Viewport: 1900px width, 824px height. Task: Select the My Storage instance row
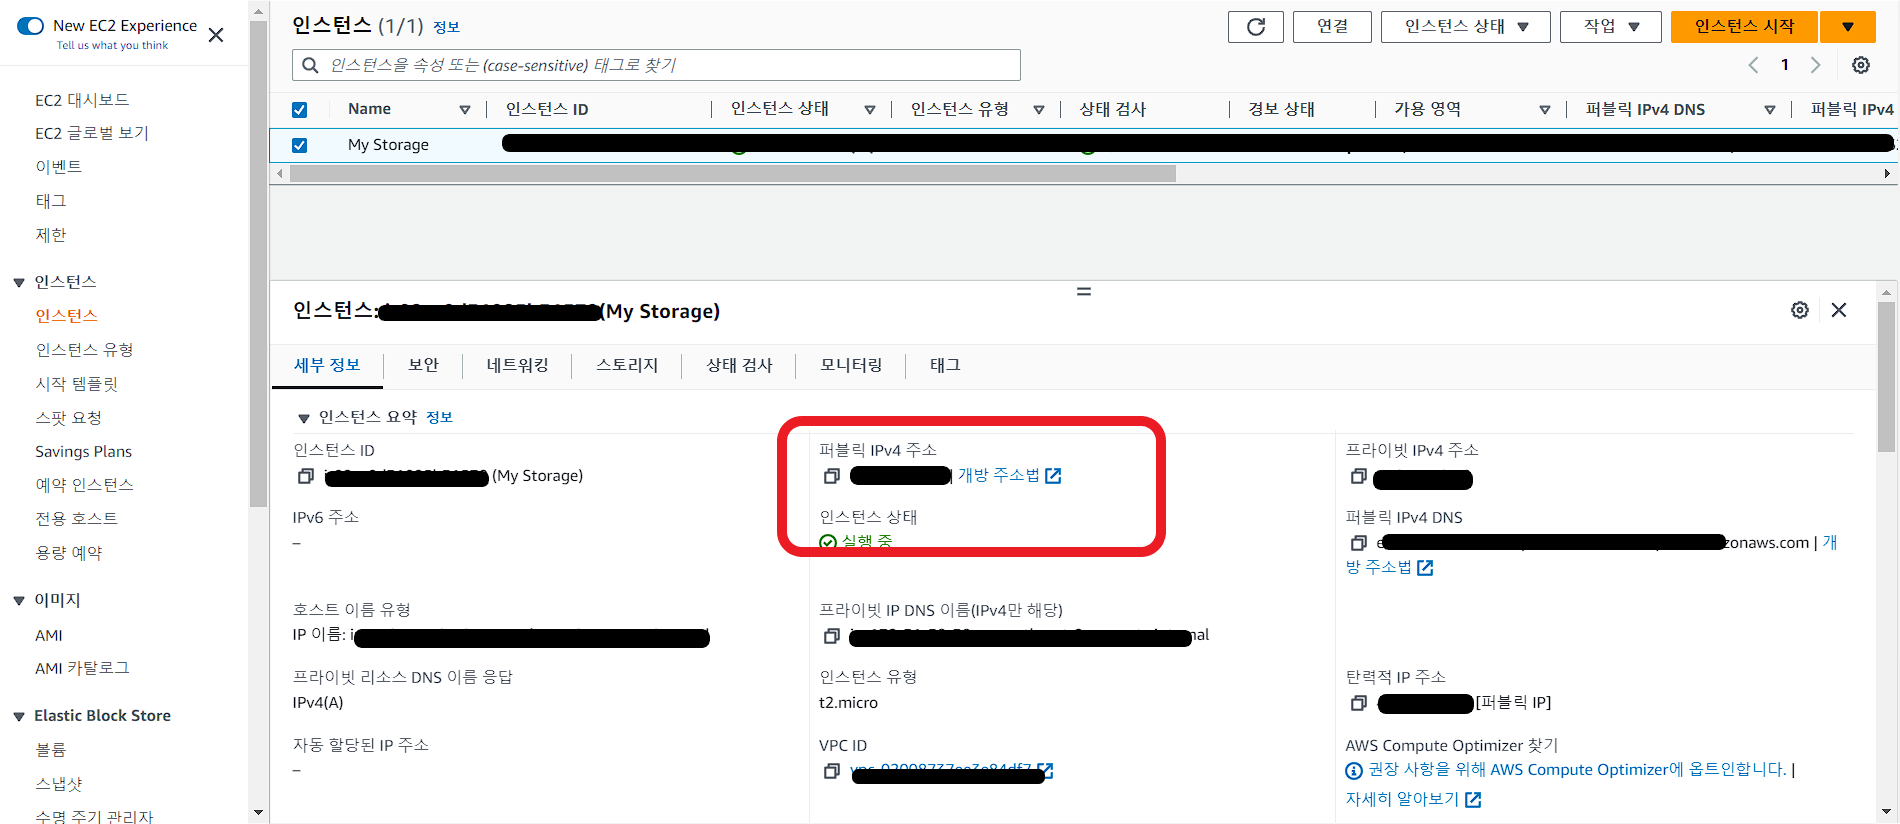(x=1084, y=145)
